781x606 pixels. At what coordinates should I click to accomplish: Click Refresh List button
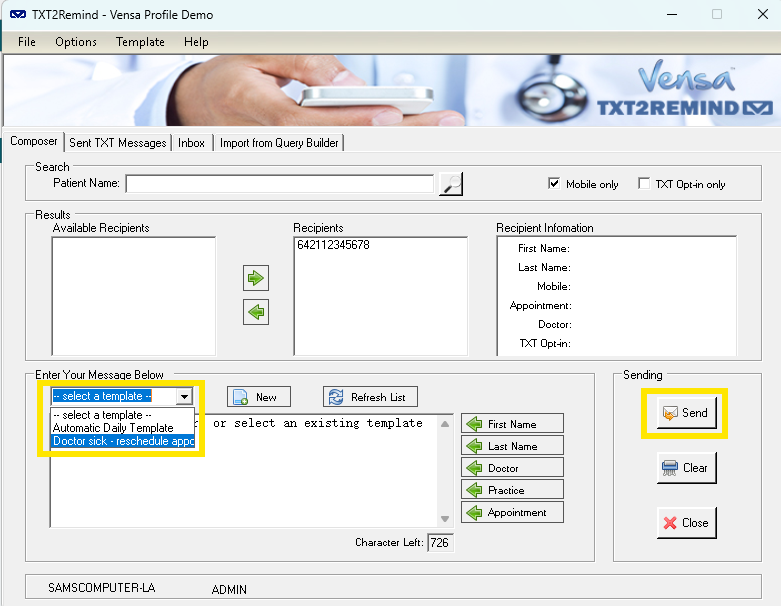(x=370, y=397)
